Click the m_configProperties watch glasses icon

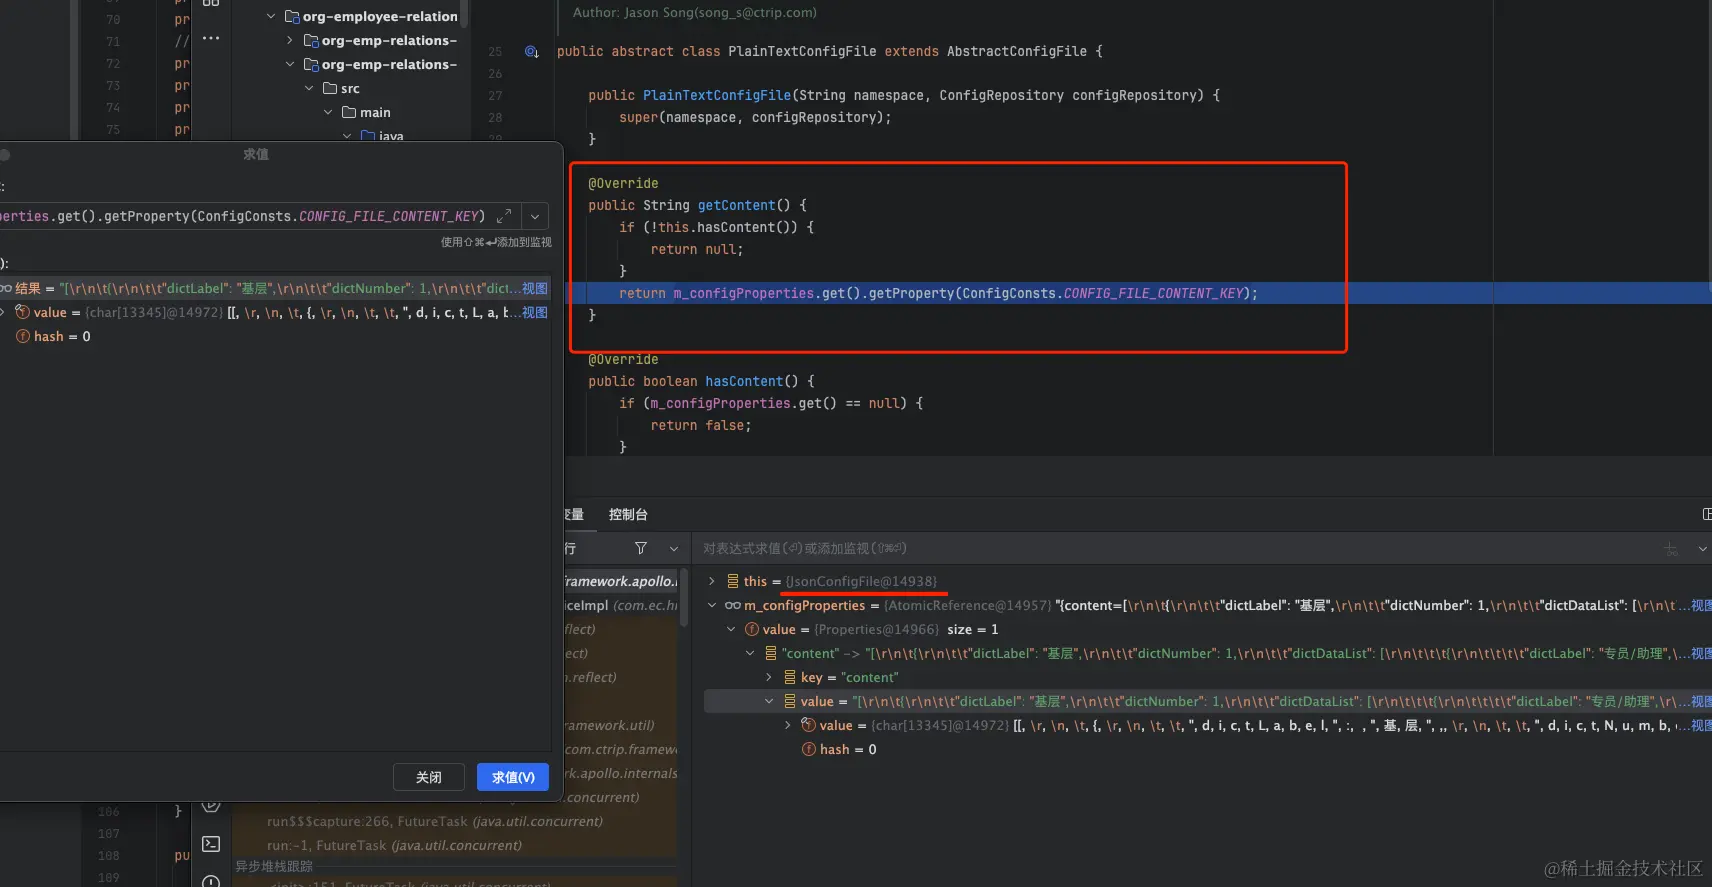(733, 605)
